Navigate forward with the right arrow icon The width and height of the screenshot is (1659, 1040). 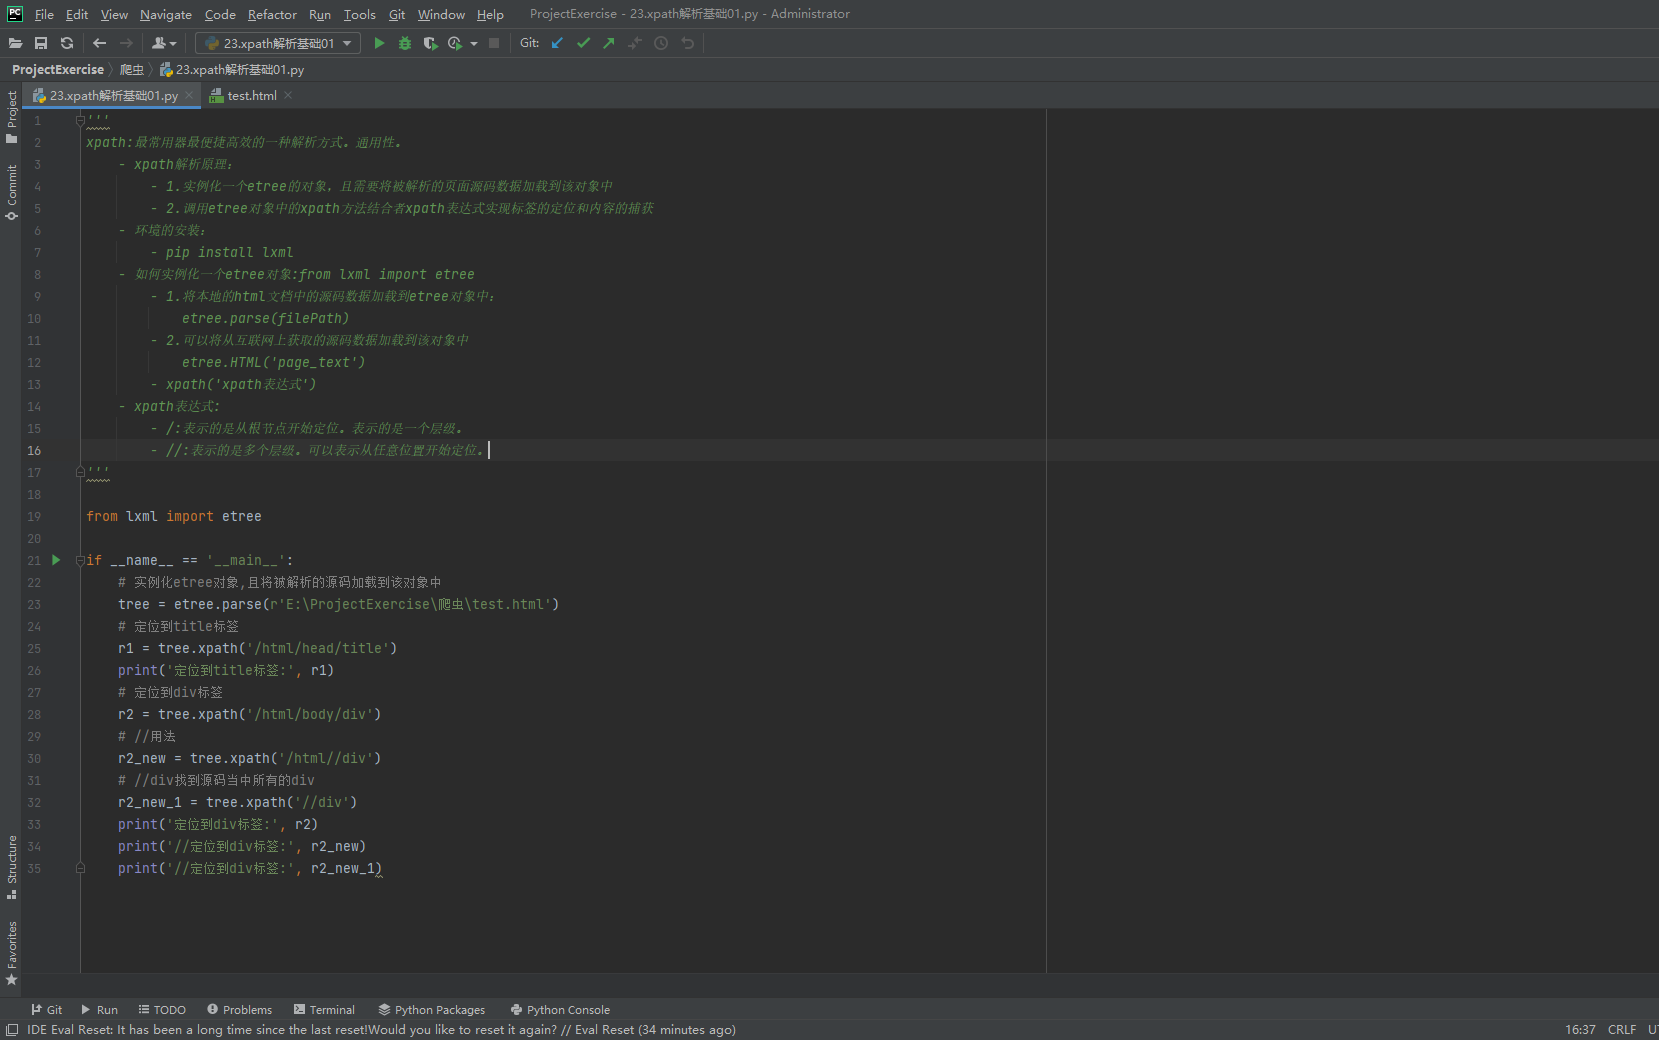tap(126, 43)
